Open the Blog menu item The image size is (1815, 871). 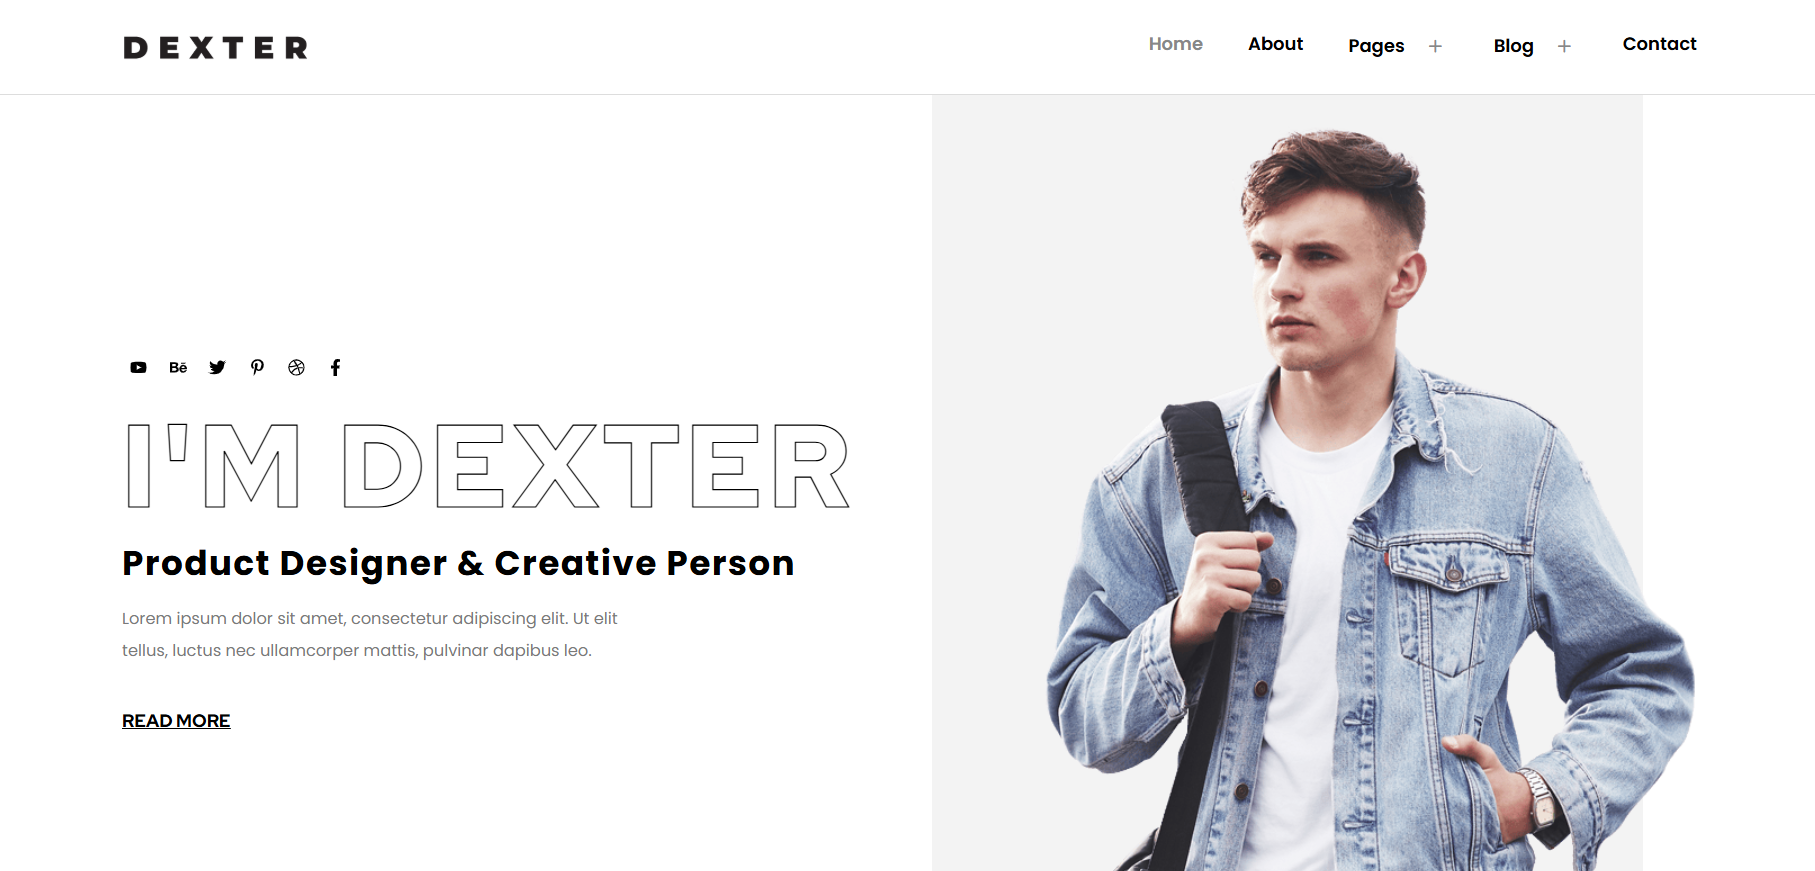coord(1513,46)
